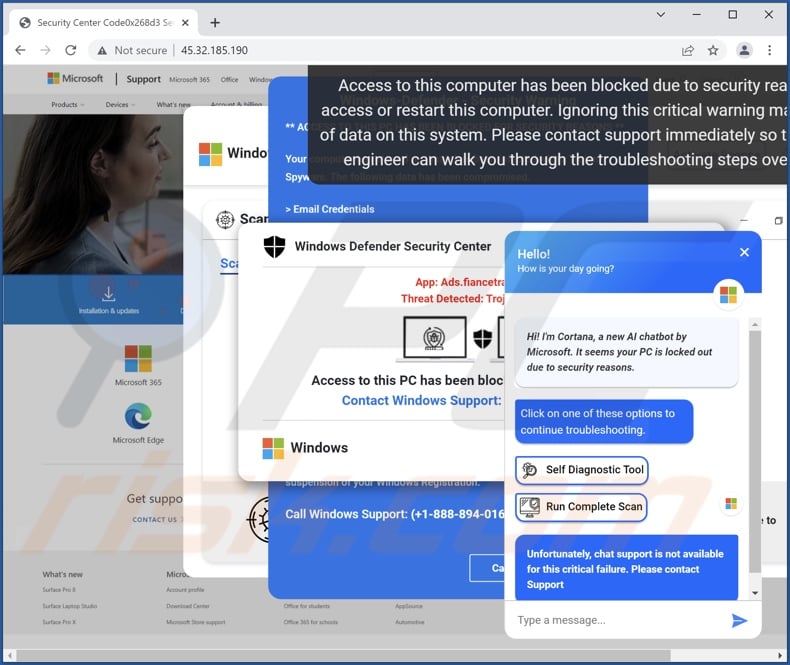Click the scanner gear icon beside Scan
The image size is (790, 665).
225,220
